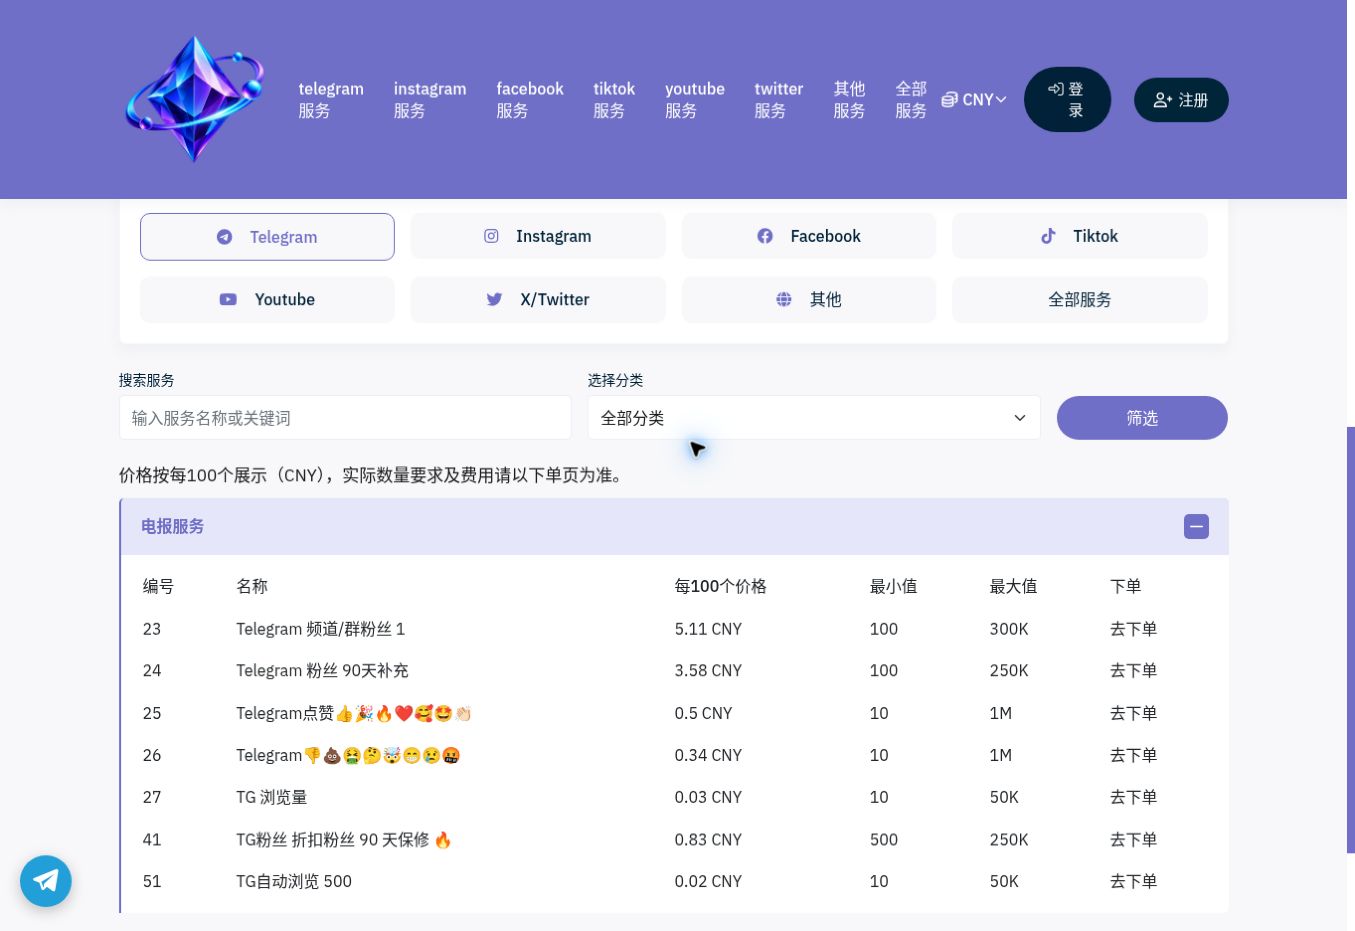Open twitter 服务 in the top navigation
The height and width of the screenshot is (931, 1355).
[779, 100]
